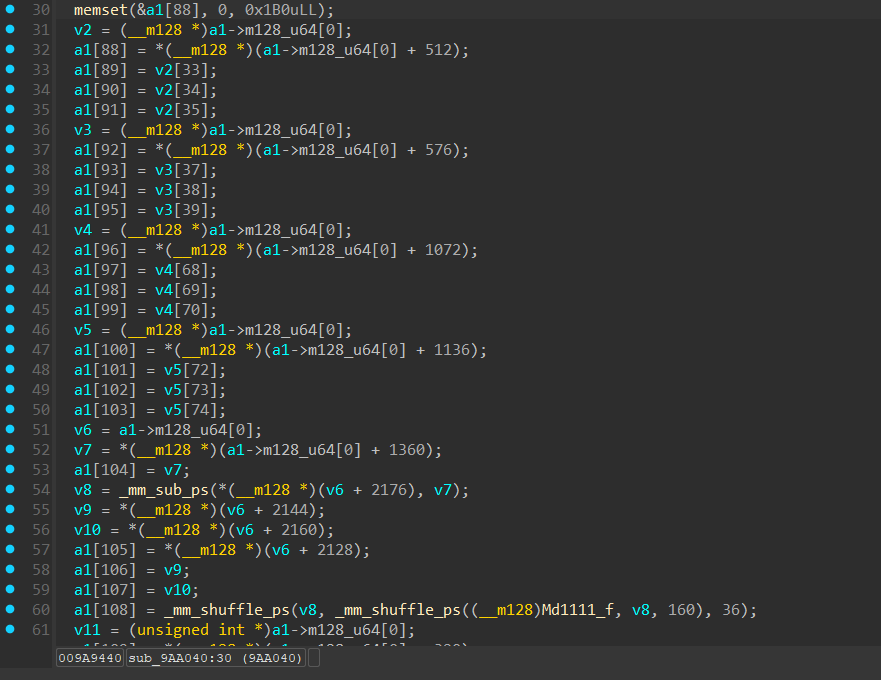Click the 009A9440 address in status bar
Screen dimensions: 881x680
click(90, 658)
